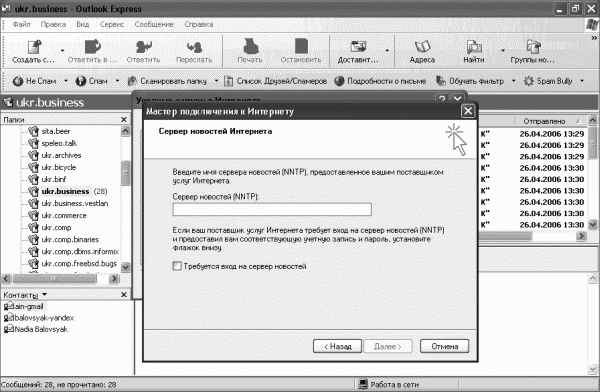Screen dimensions: 600x392
Task: Open the Контакты dropdown arrow
Action: pos(44,294)
